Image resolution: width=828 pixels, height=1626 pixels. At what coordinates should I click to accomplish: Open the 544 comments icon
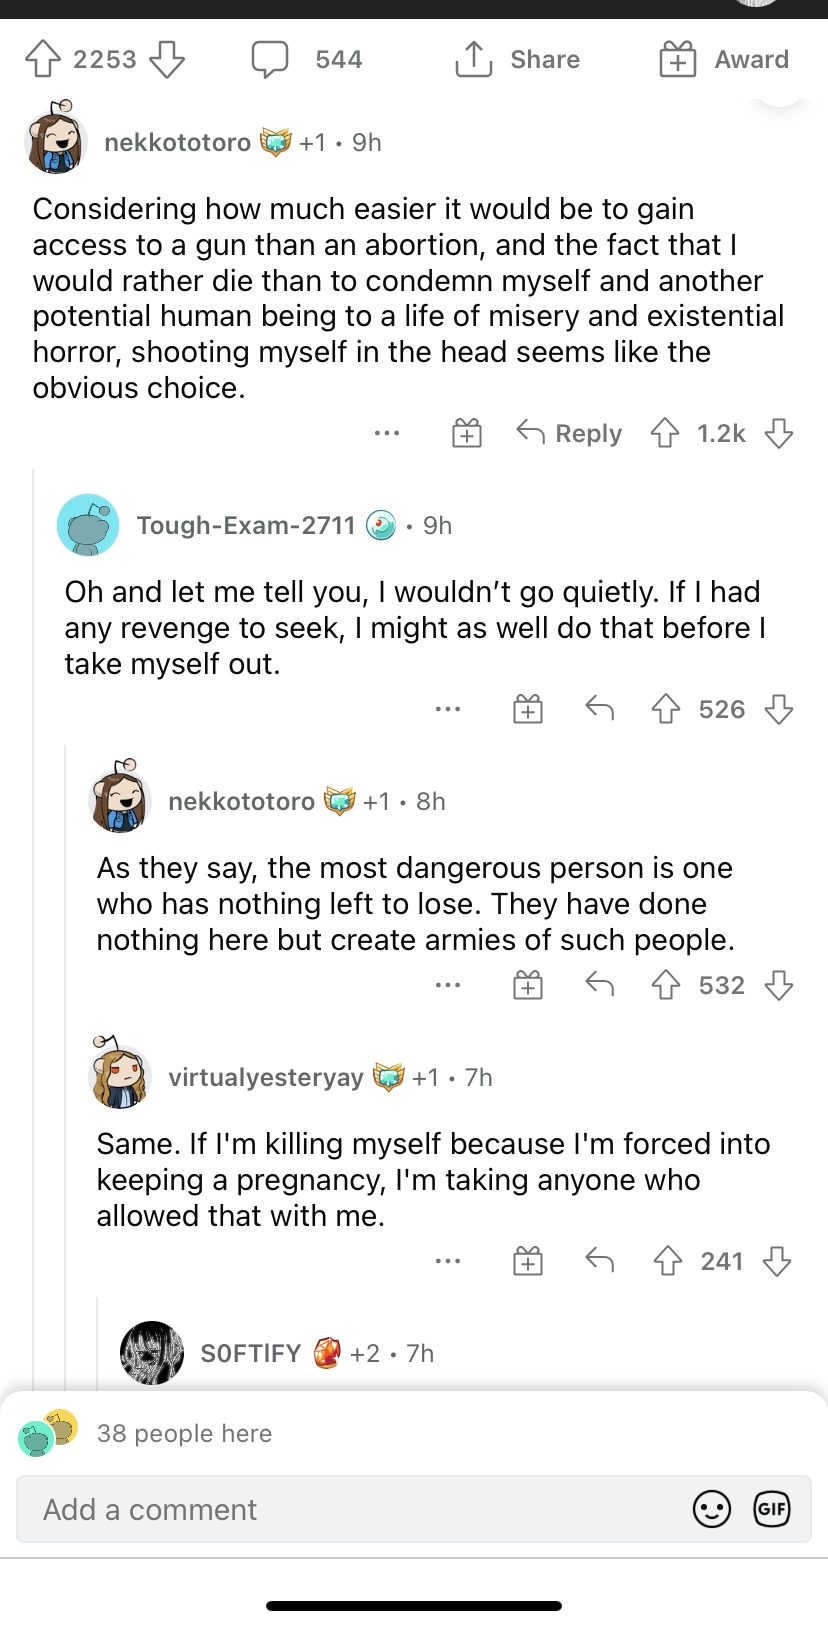(270, 59)
